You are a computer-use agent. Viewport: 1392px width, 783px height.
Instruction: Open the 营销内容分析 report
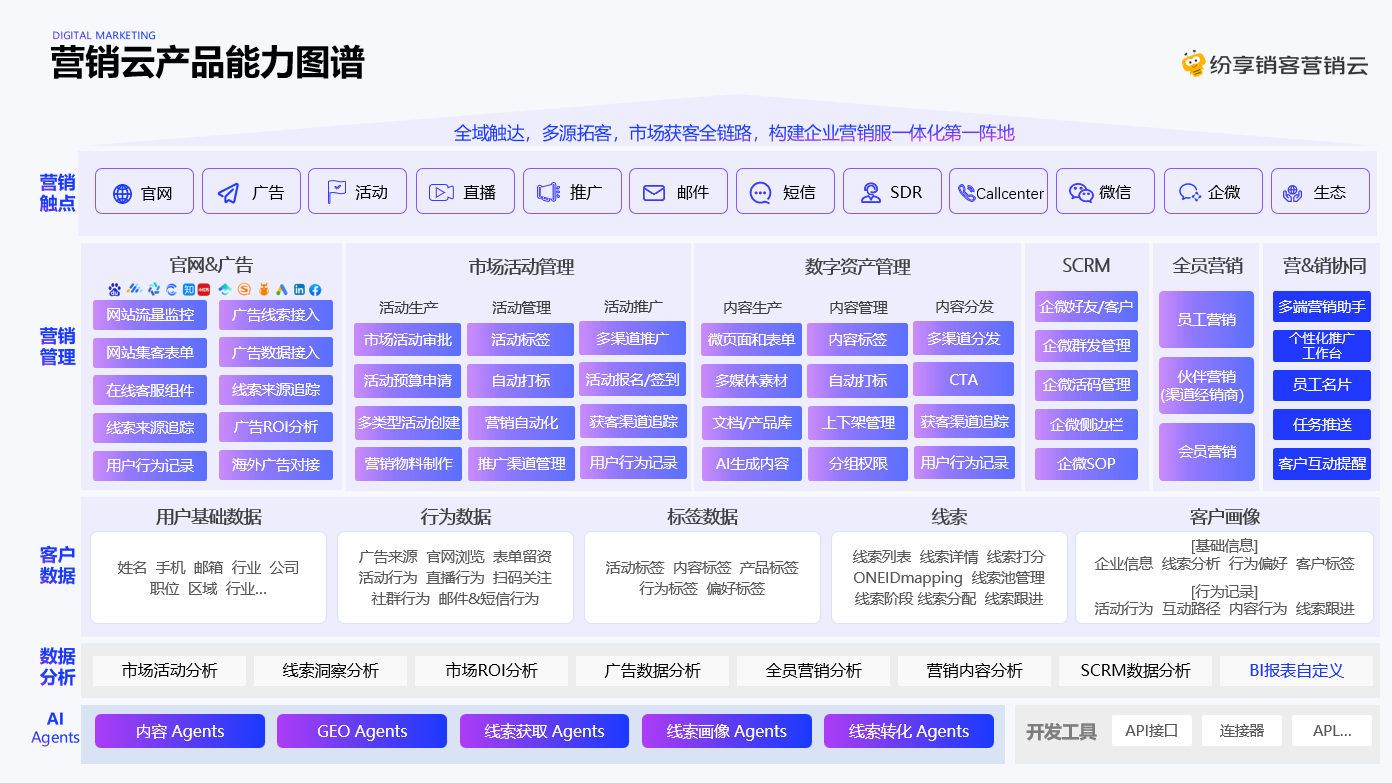[974, 670]
